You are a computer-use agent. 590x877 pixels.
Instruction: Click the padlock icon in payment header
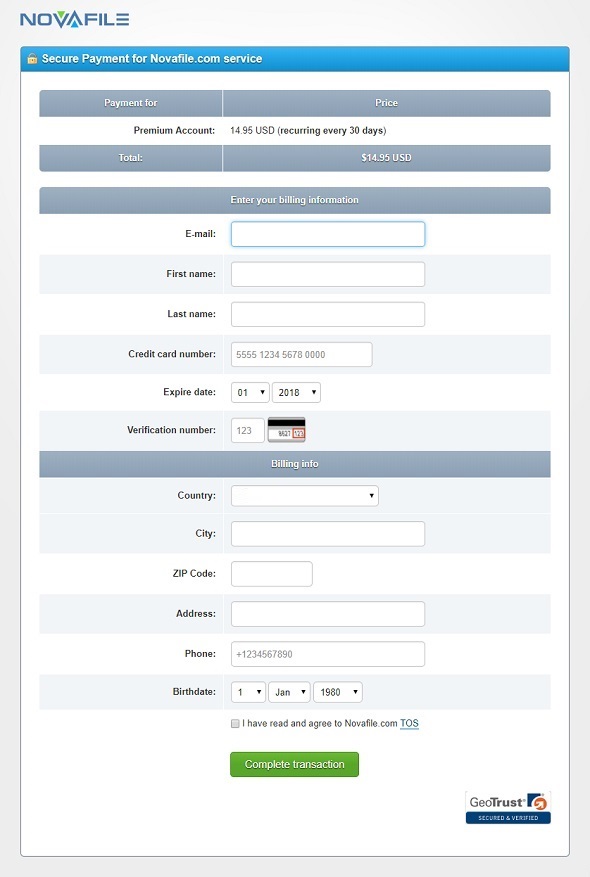point(32,58)
